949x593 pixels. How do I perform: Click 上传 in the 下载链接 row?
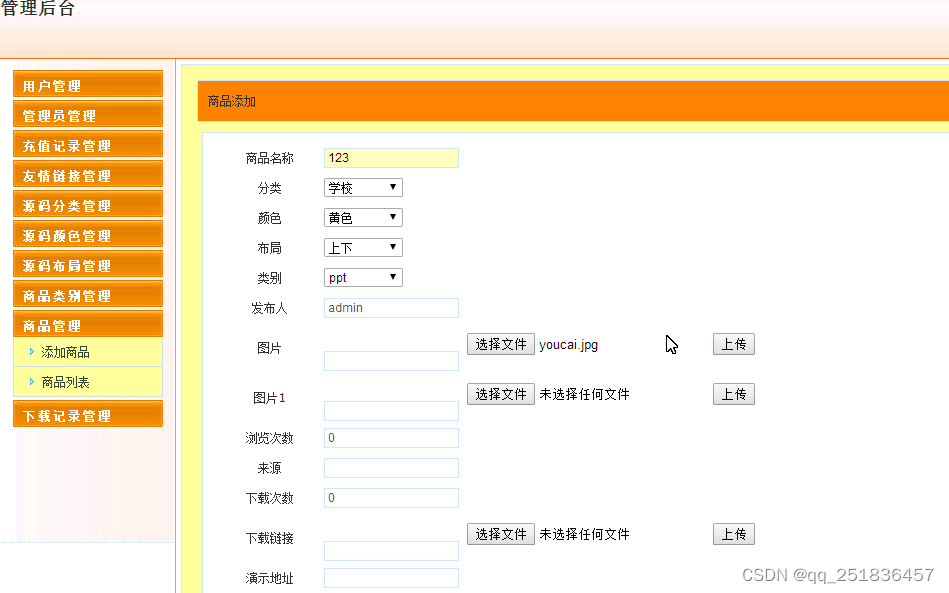(x=734, y=534)
